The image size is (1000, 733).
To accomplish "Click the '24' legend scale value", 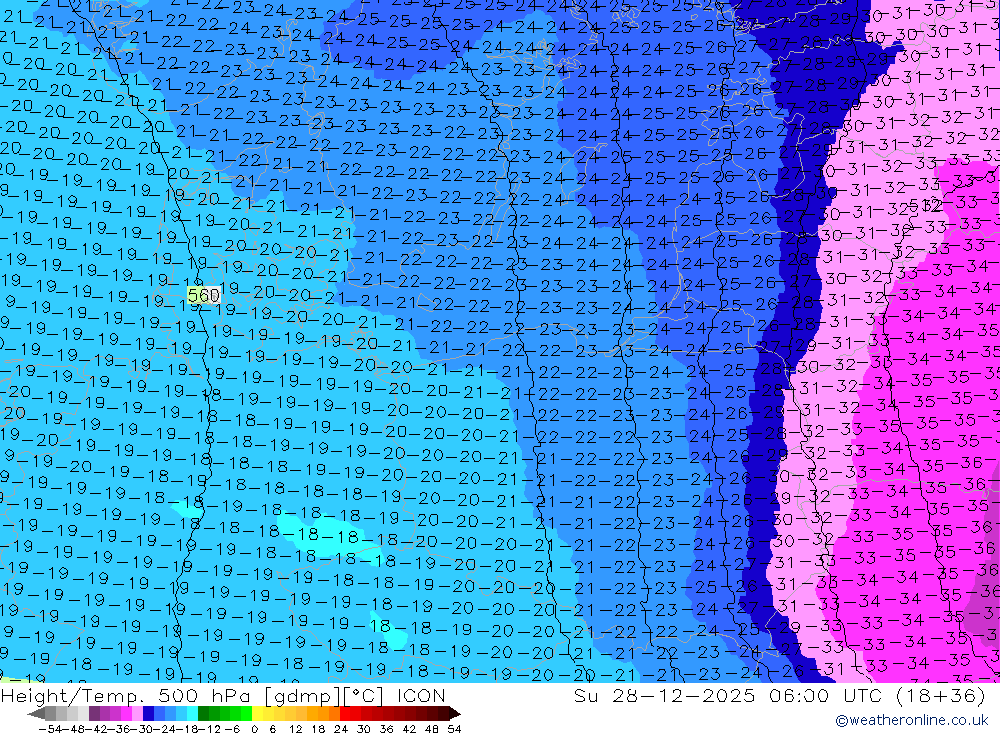I will (341, 729).
